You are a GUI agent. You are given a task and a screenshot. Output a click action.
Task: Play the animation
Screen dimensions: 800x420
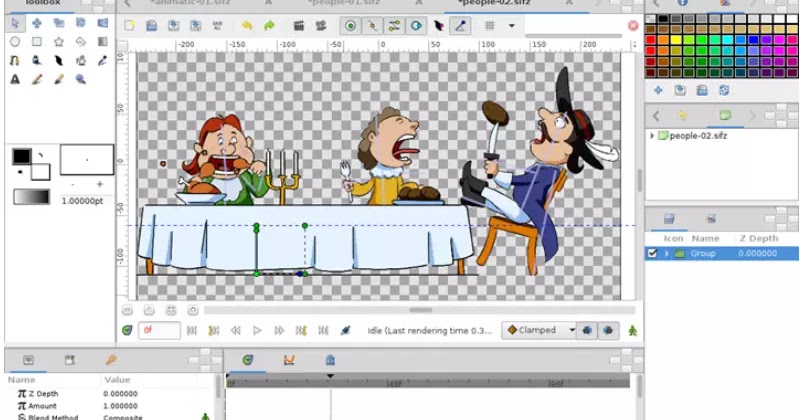[258, 331]
